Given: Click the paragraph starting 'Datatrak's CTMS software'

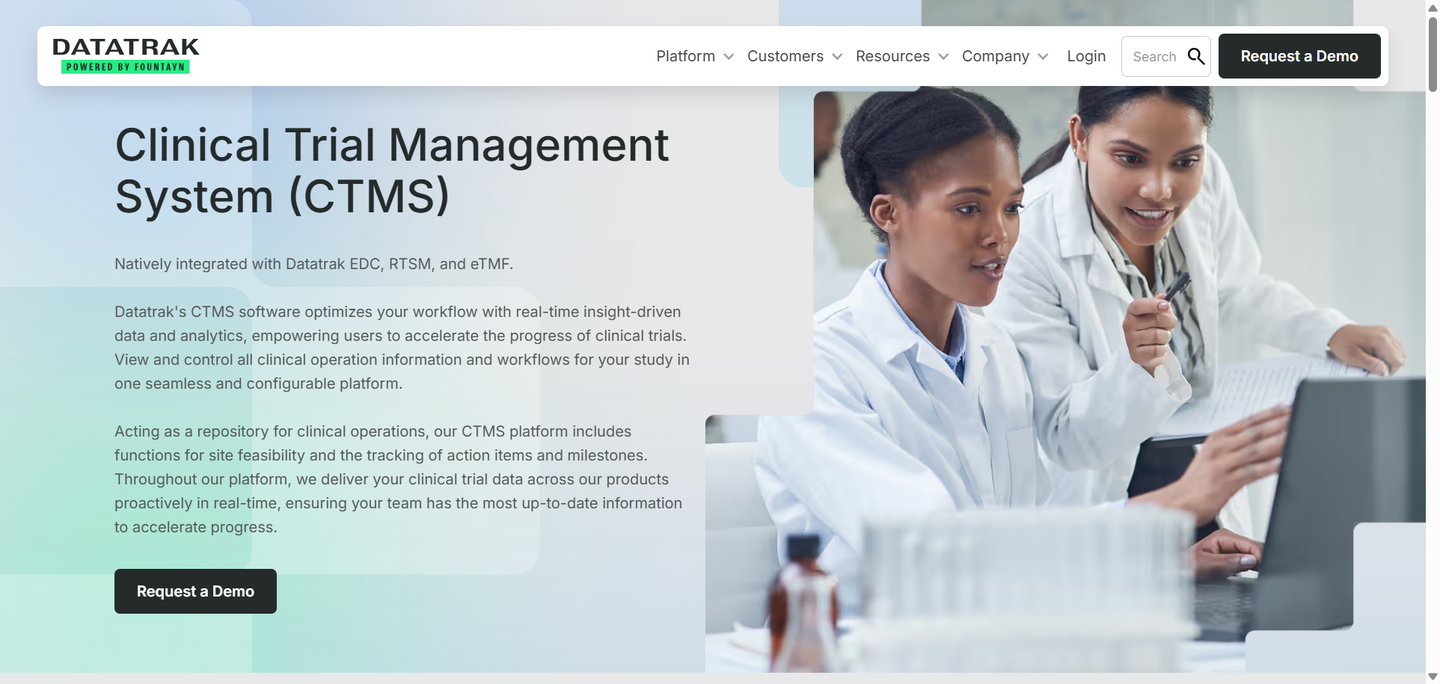Looking at the screenshot, I should 402,348.
